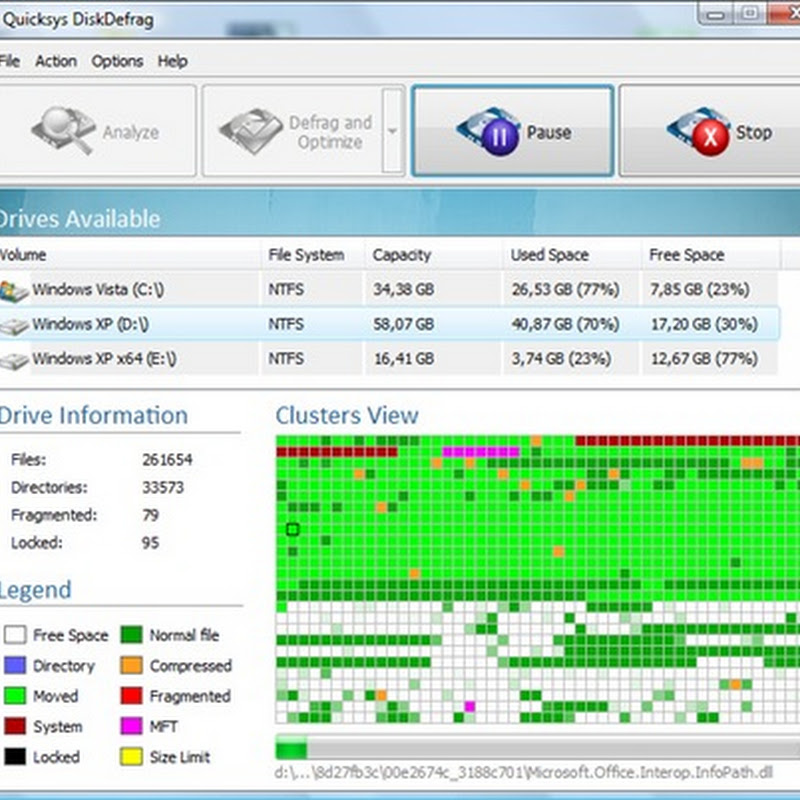Click the magenta MFT cluster strip in map

[481, 452]
